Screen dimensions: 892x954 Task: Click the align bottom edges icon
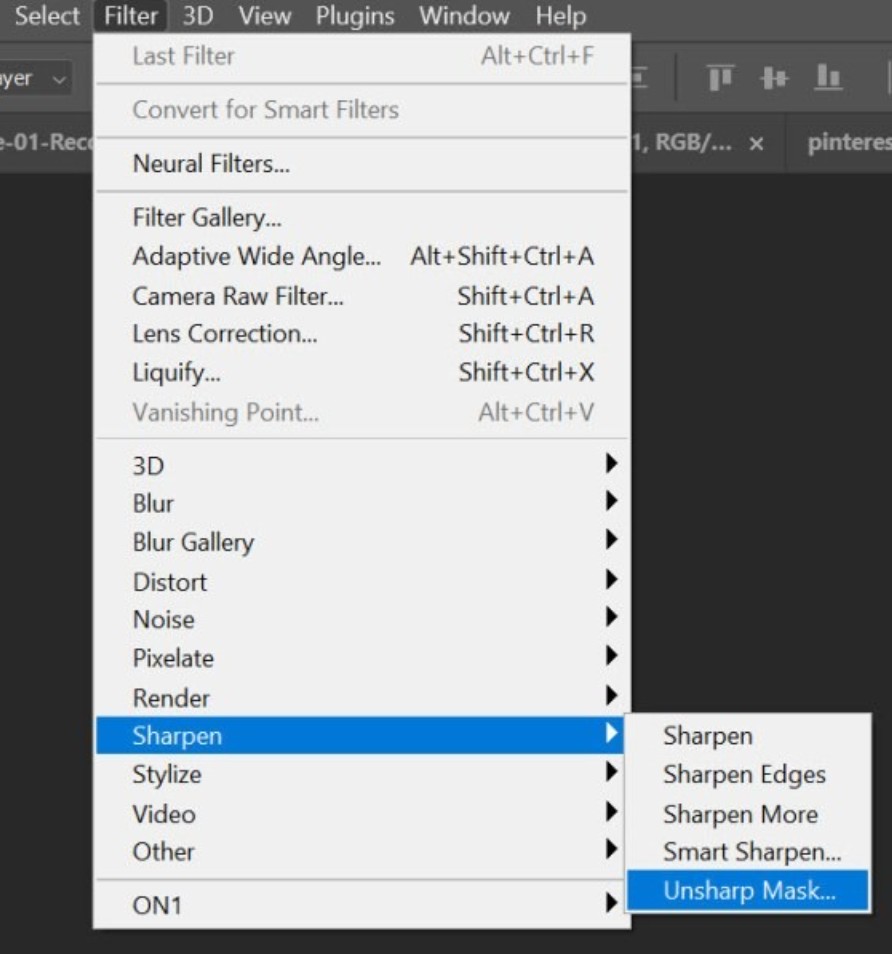point(828,77)
